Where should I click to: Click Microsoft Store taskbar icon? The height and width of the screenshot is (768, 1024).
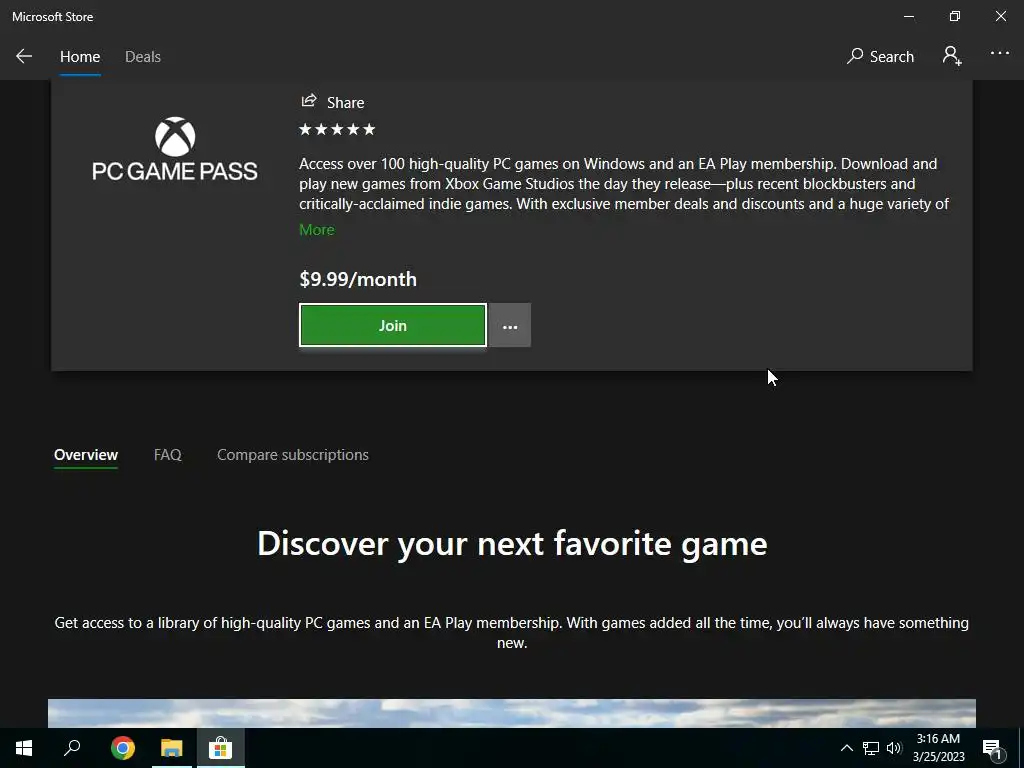click(221, 748)
